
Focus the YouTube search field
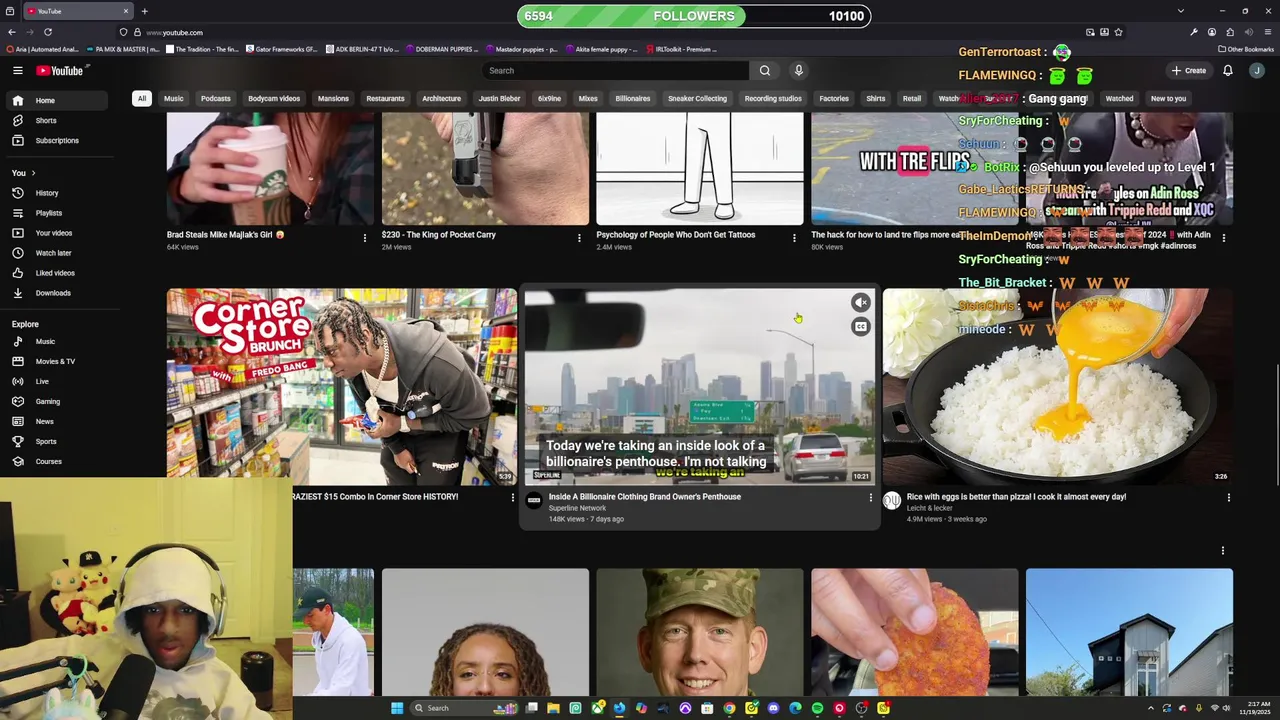pos(615,71)
